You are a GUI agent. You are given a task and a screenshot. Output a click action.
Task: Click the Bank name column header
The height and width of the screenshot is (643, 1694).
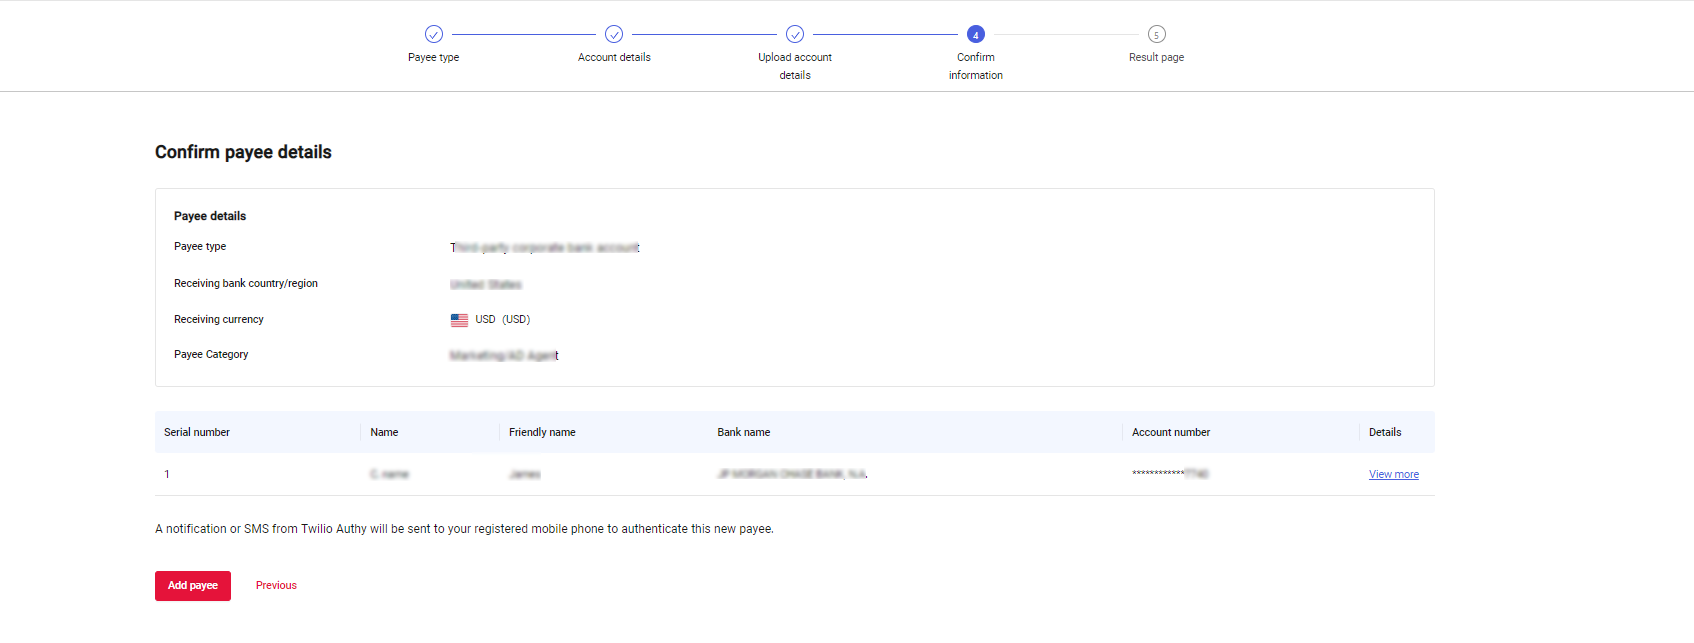point(744,433)
